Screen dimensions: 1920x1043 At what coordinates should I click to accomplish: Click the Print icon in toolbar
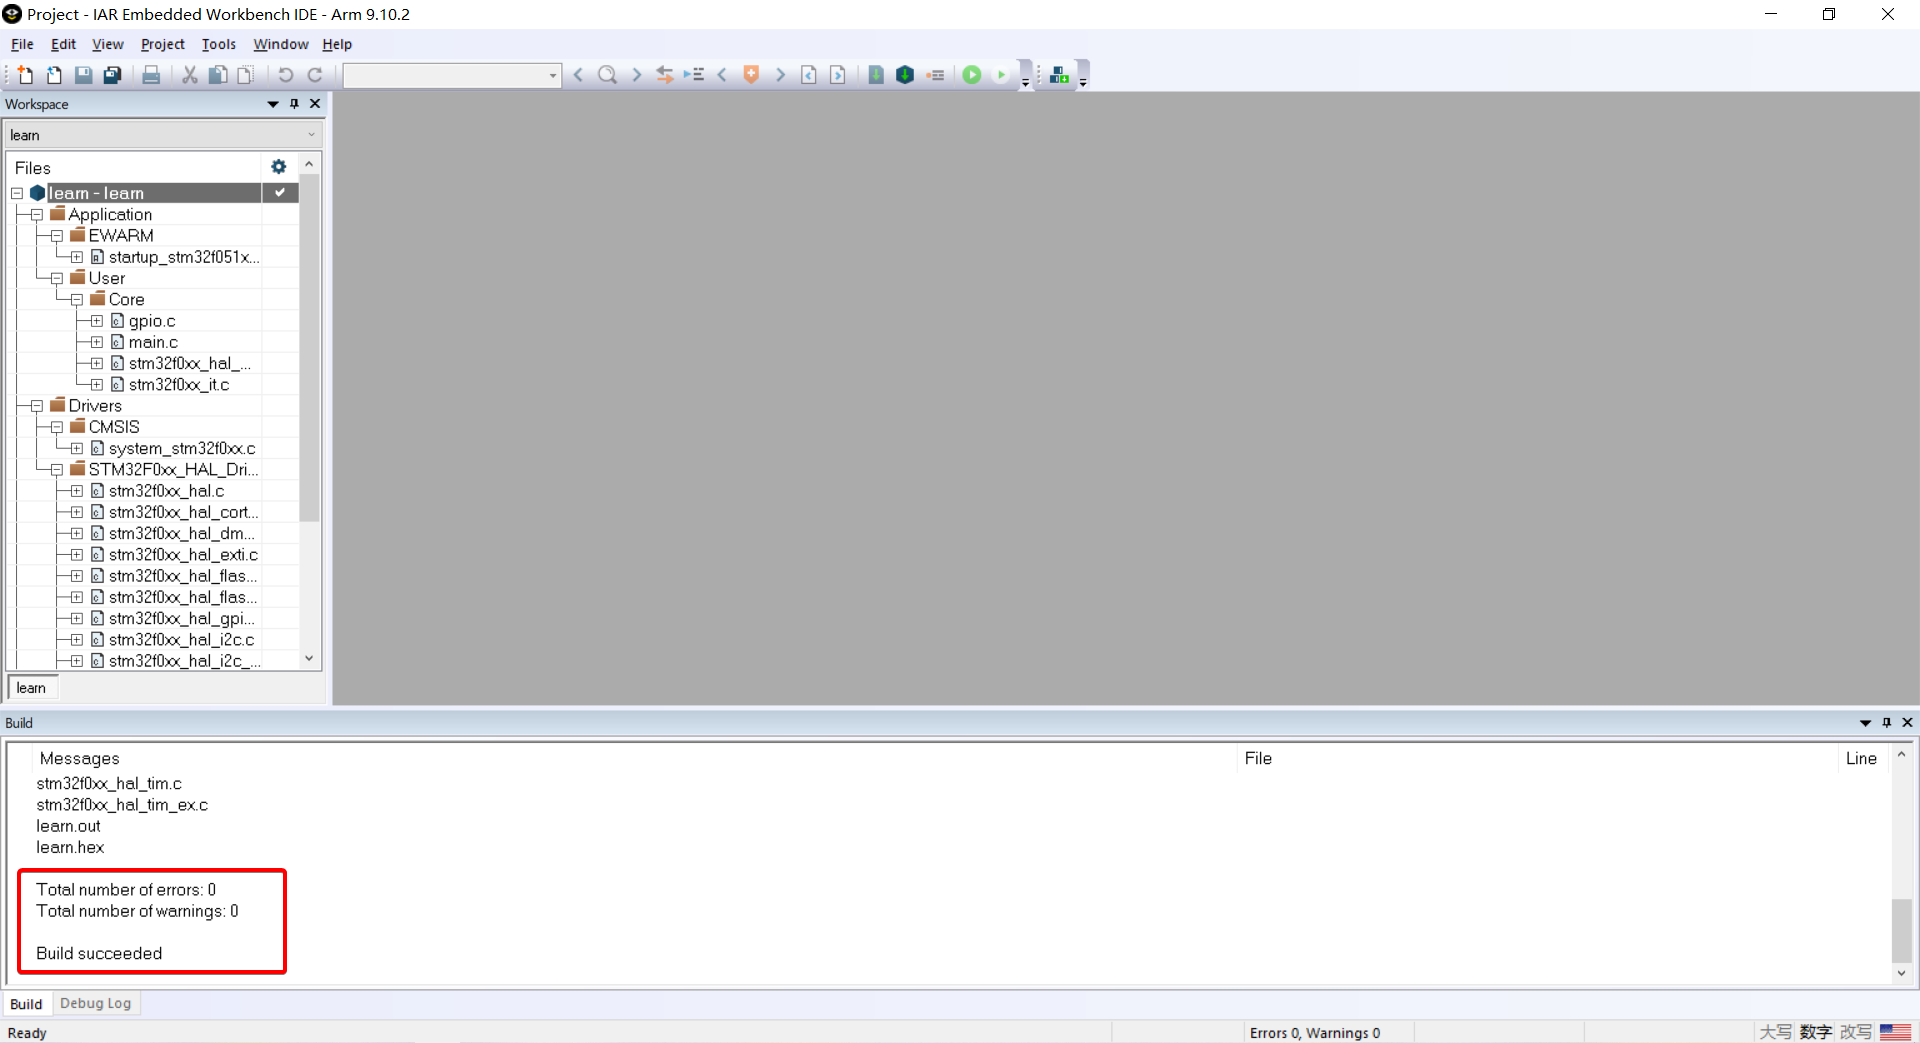pos(151,75)
